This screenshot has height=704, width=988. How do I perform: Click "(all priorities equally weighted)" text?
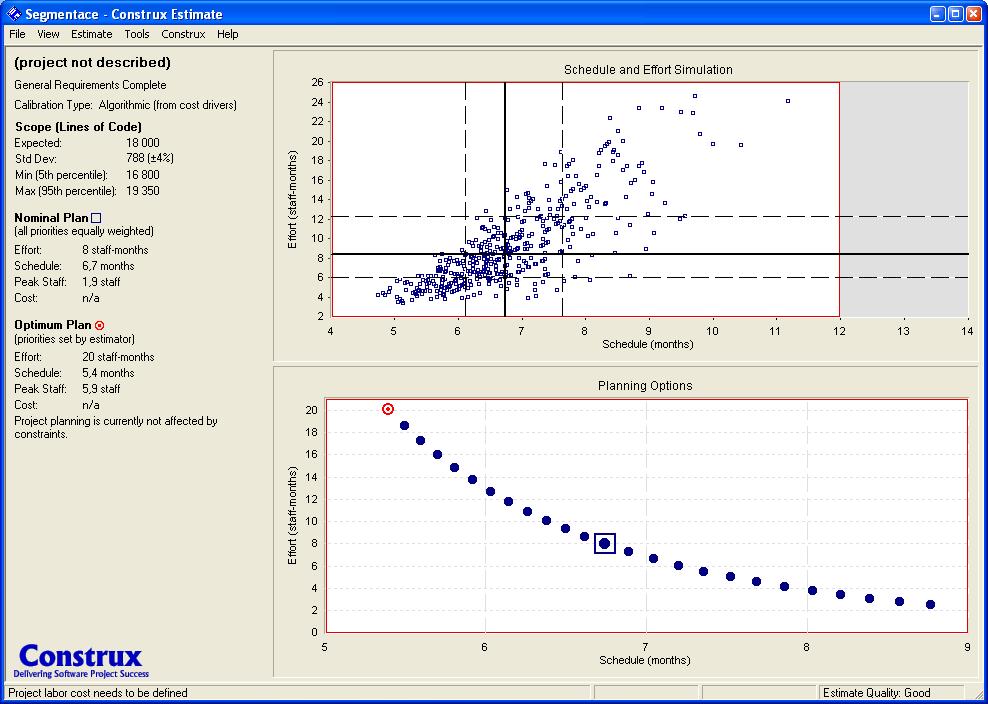click(84, 231)
